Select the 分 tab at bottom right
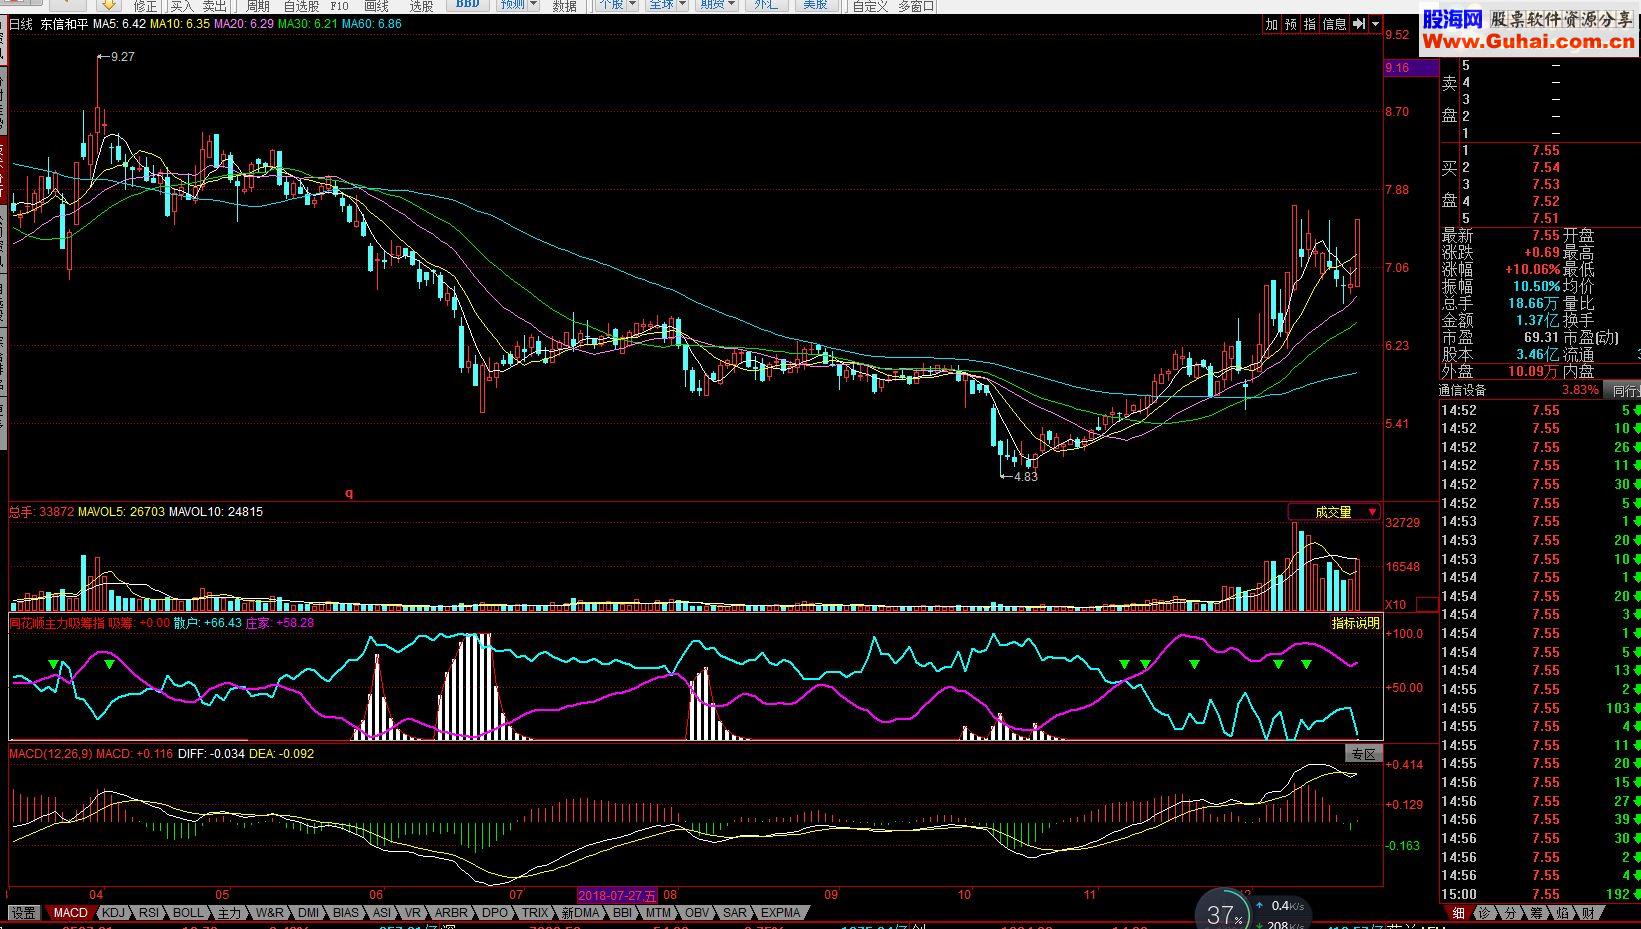The width and height of the screenshot is (1641, 929). click(1511, 913)
